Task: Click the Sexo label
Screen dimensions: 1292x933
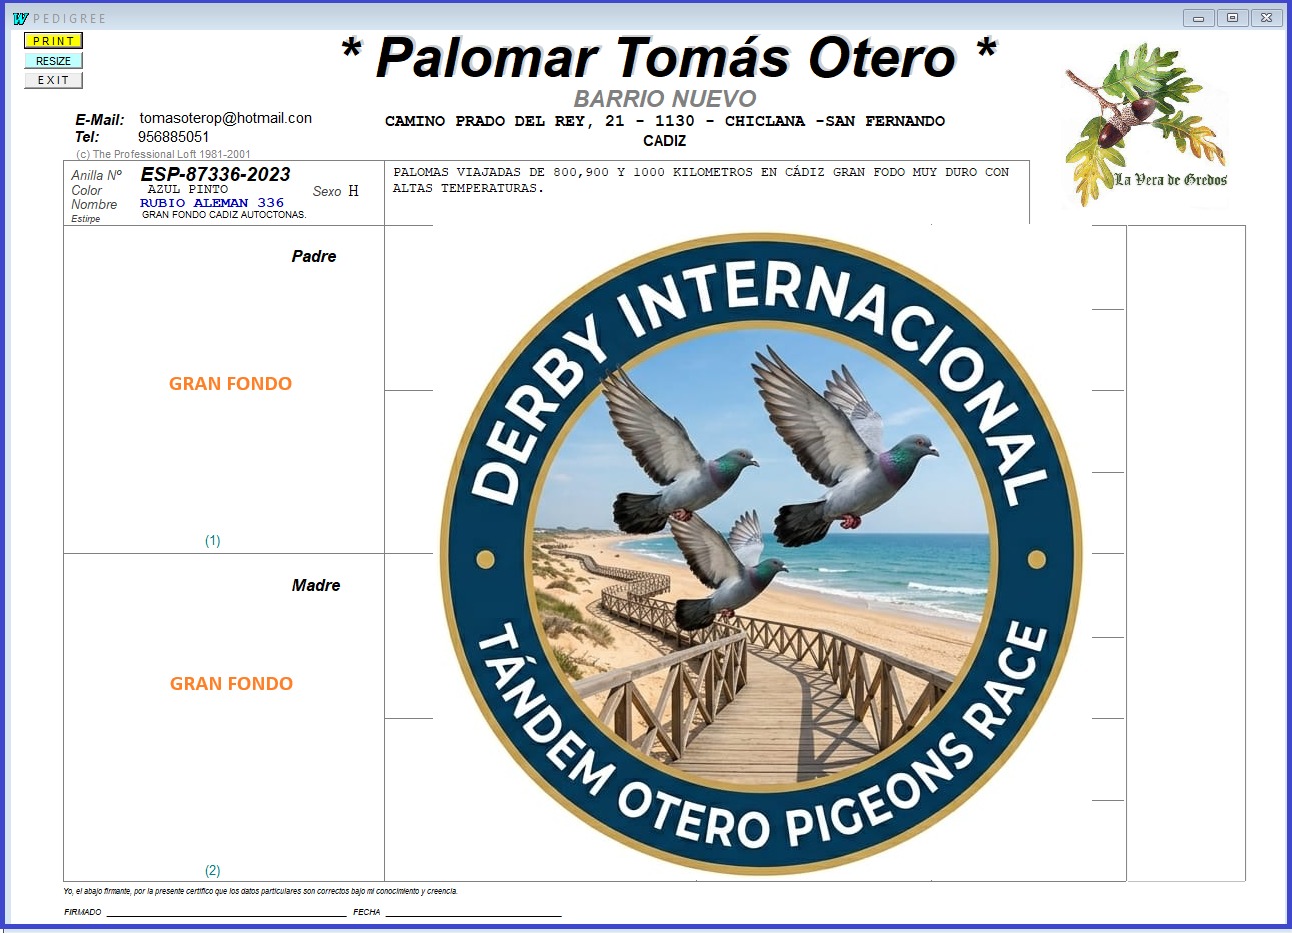Action: (x=327, y=191)
